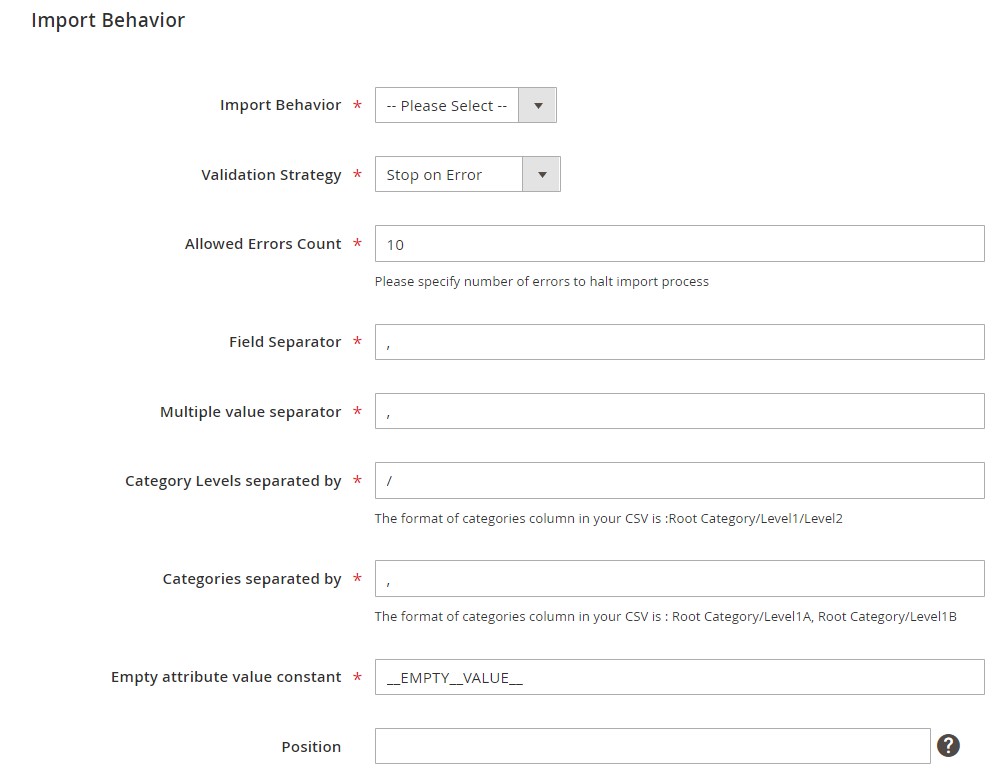Click the 'Category Levels separated by' label

point(233,481)
